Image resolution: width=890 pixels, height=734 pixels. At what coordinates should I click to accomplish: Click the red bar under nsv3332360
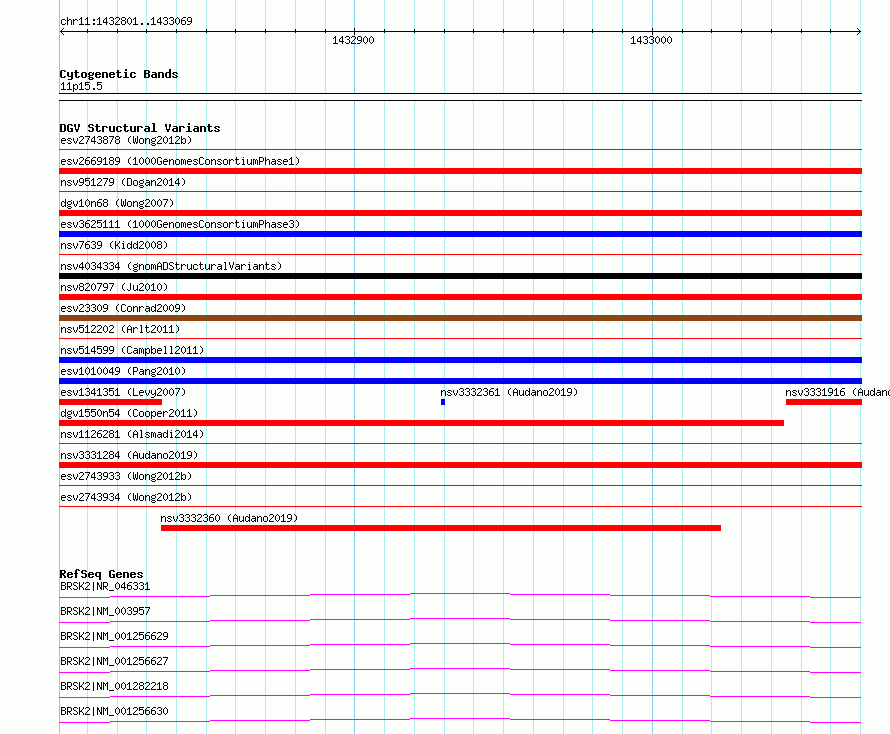441,528
